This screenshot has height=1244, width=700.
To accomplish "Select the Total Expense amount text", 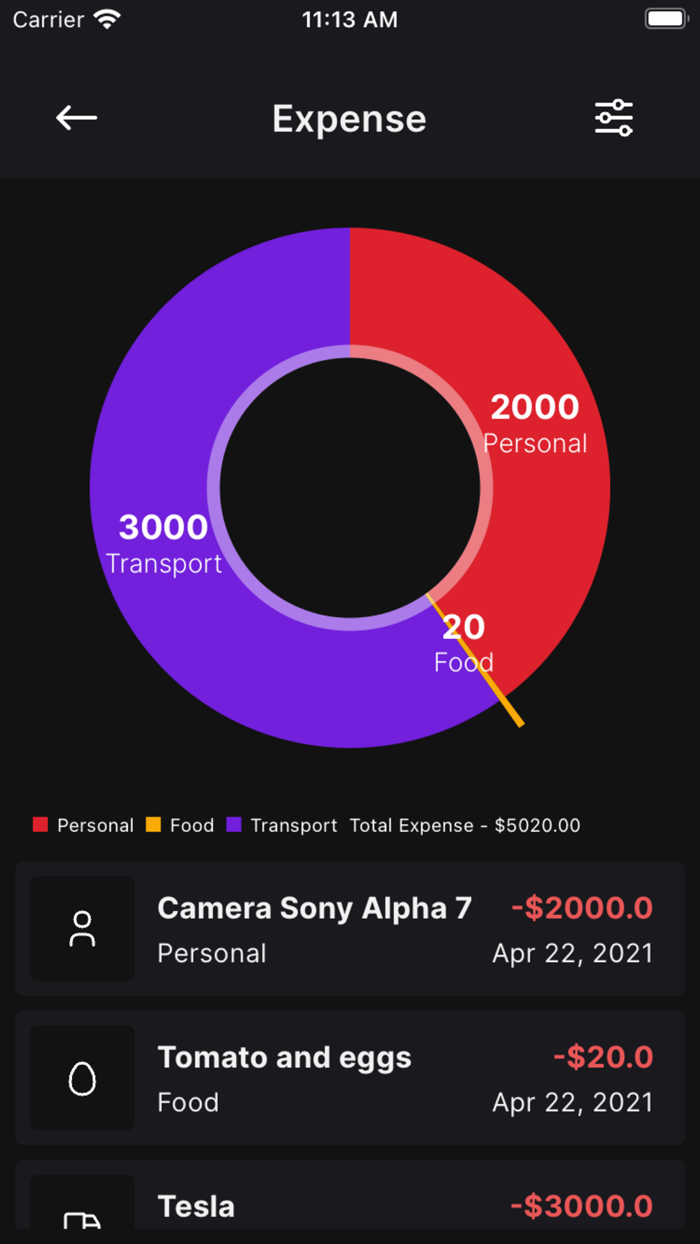I will coord(465,825).
